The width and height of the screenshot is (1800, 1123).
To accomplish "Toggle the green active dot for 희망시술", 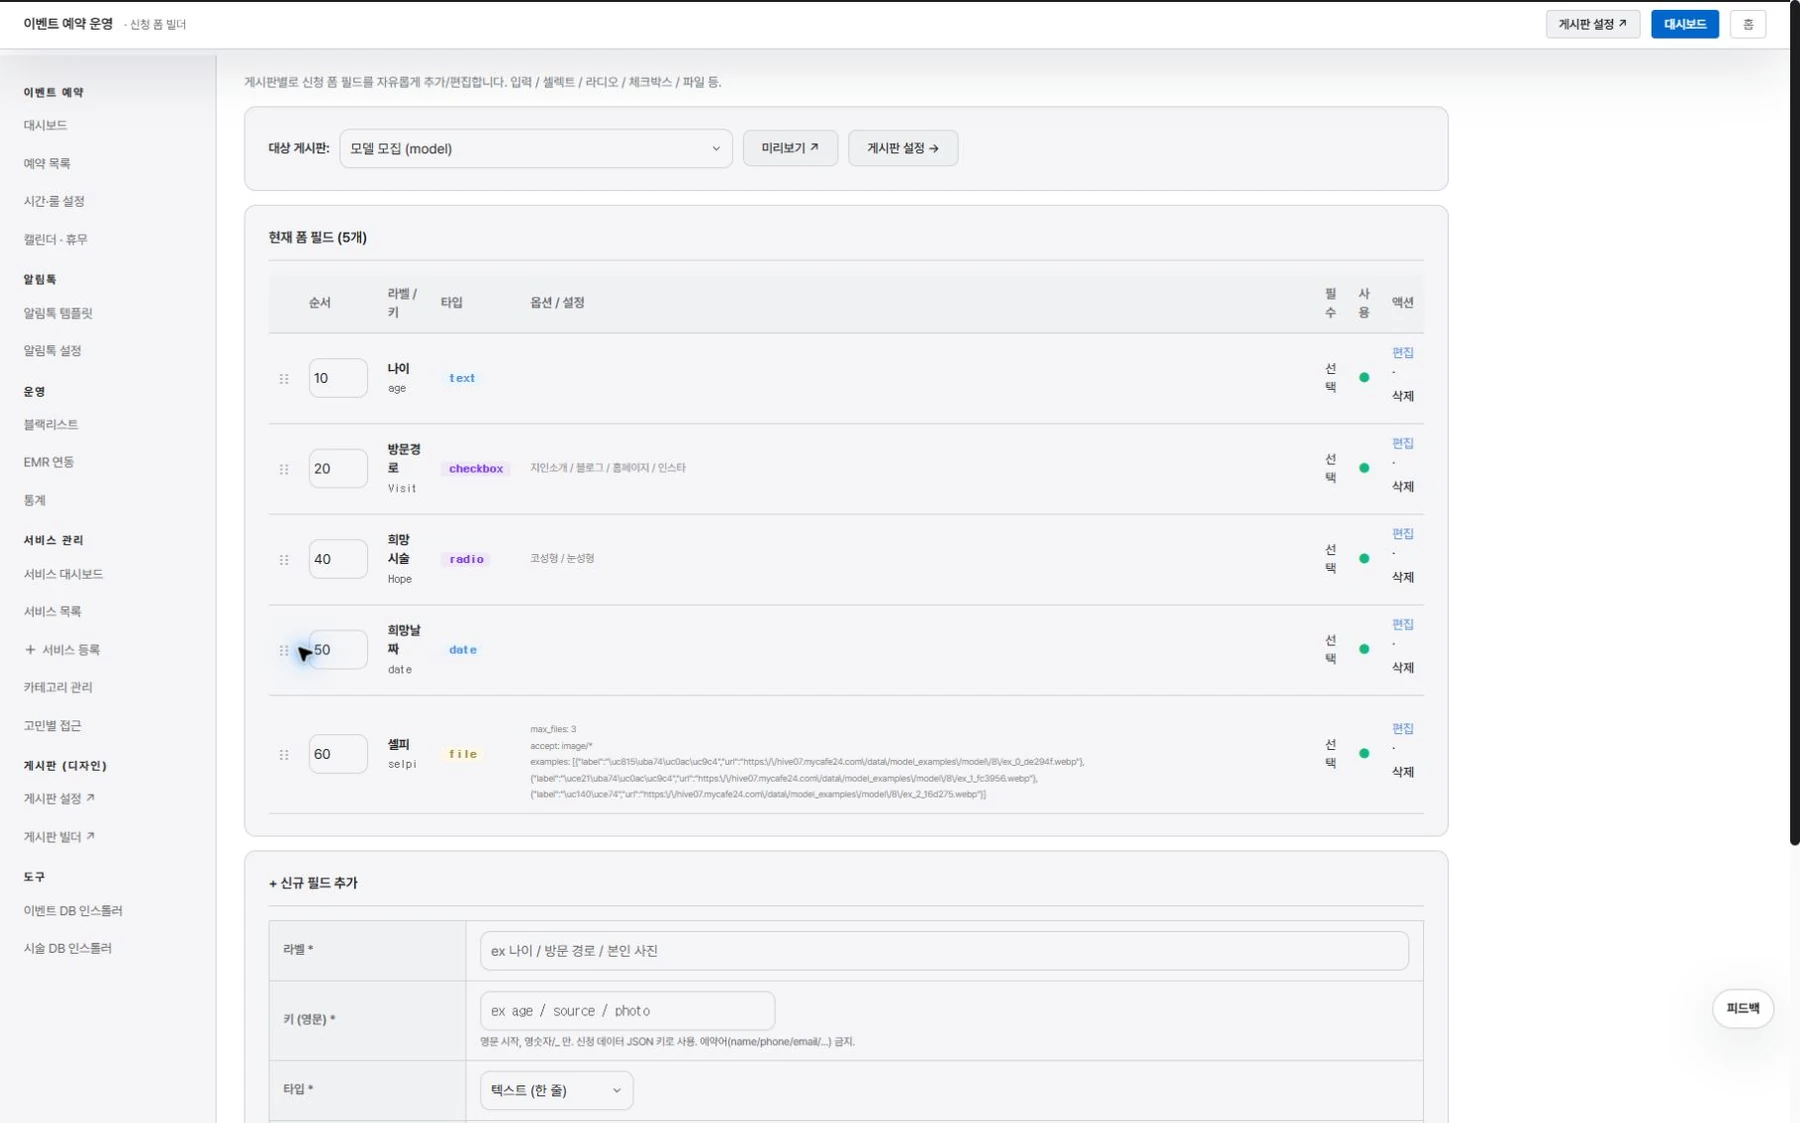I will point(1364,559).
